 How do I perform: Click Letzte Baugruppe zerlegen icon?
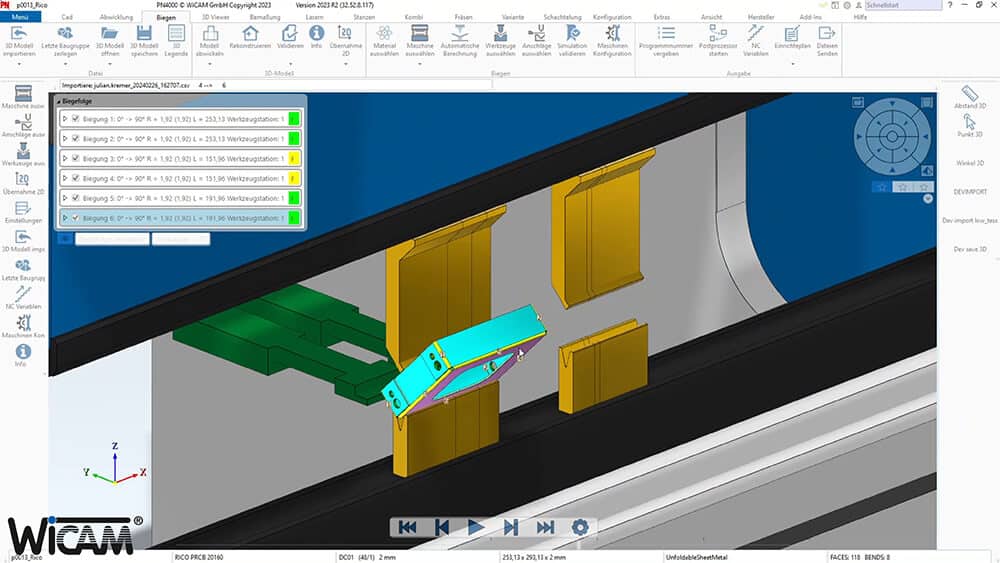click(65, 33)
